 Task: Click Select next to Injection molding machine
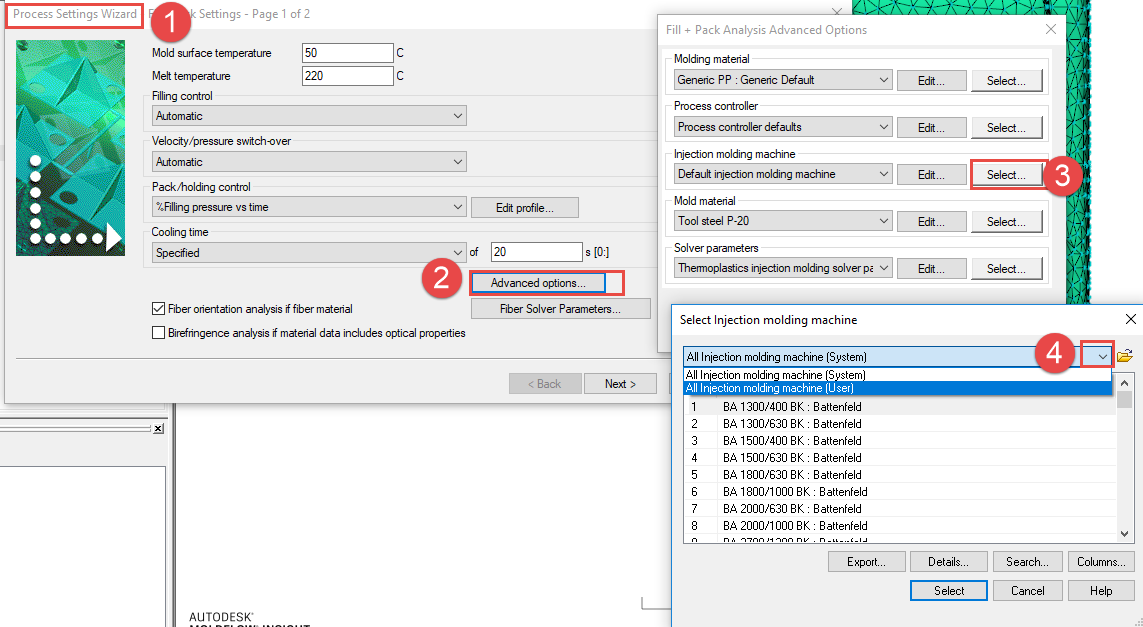click(1007, 174)
